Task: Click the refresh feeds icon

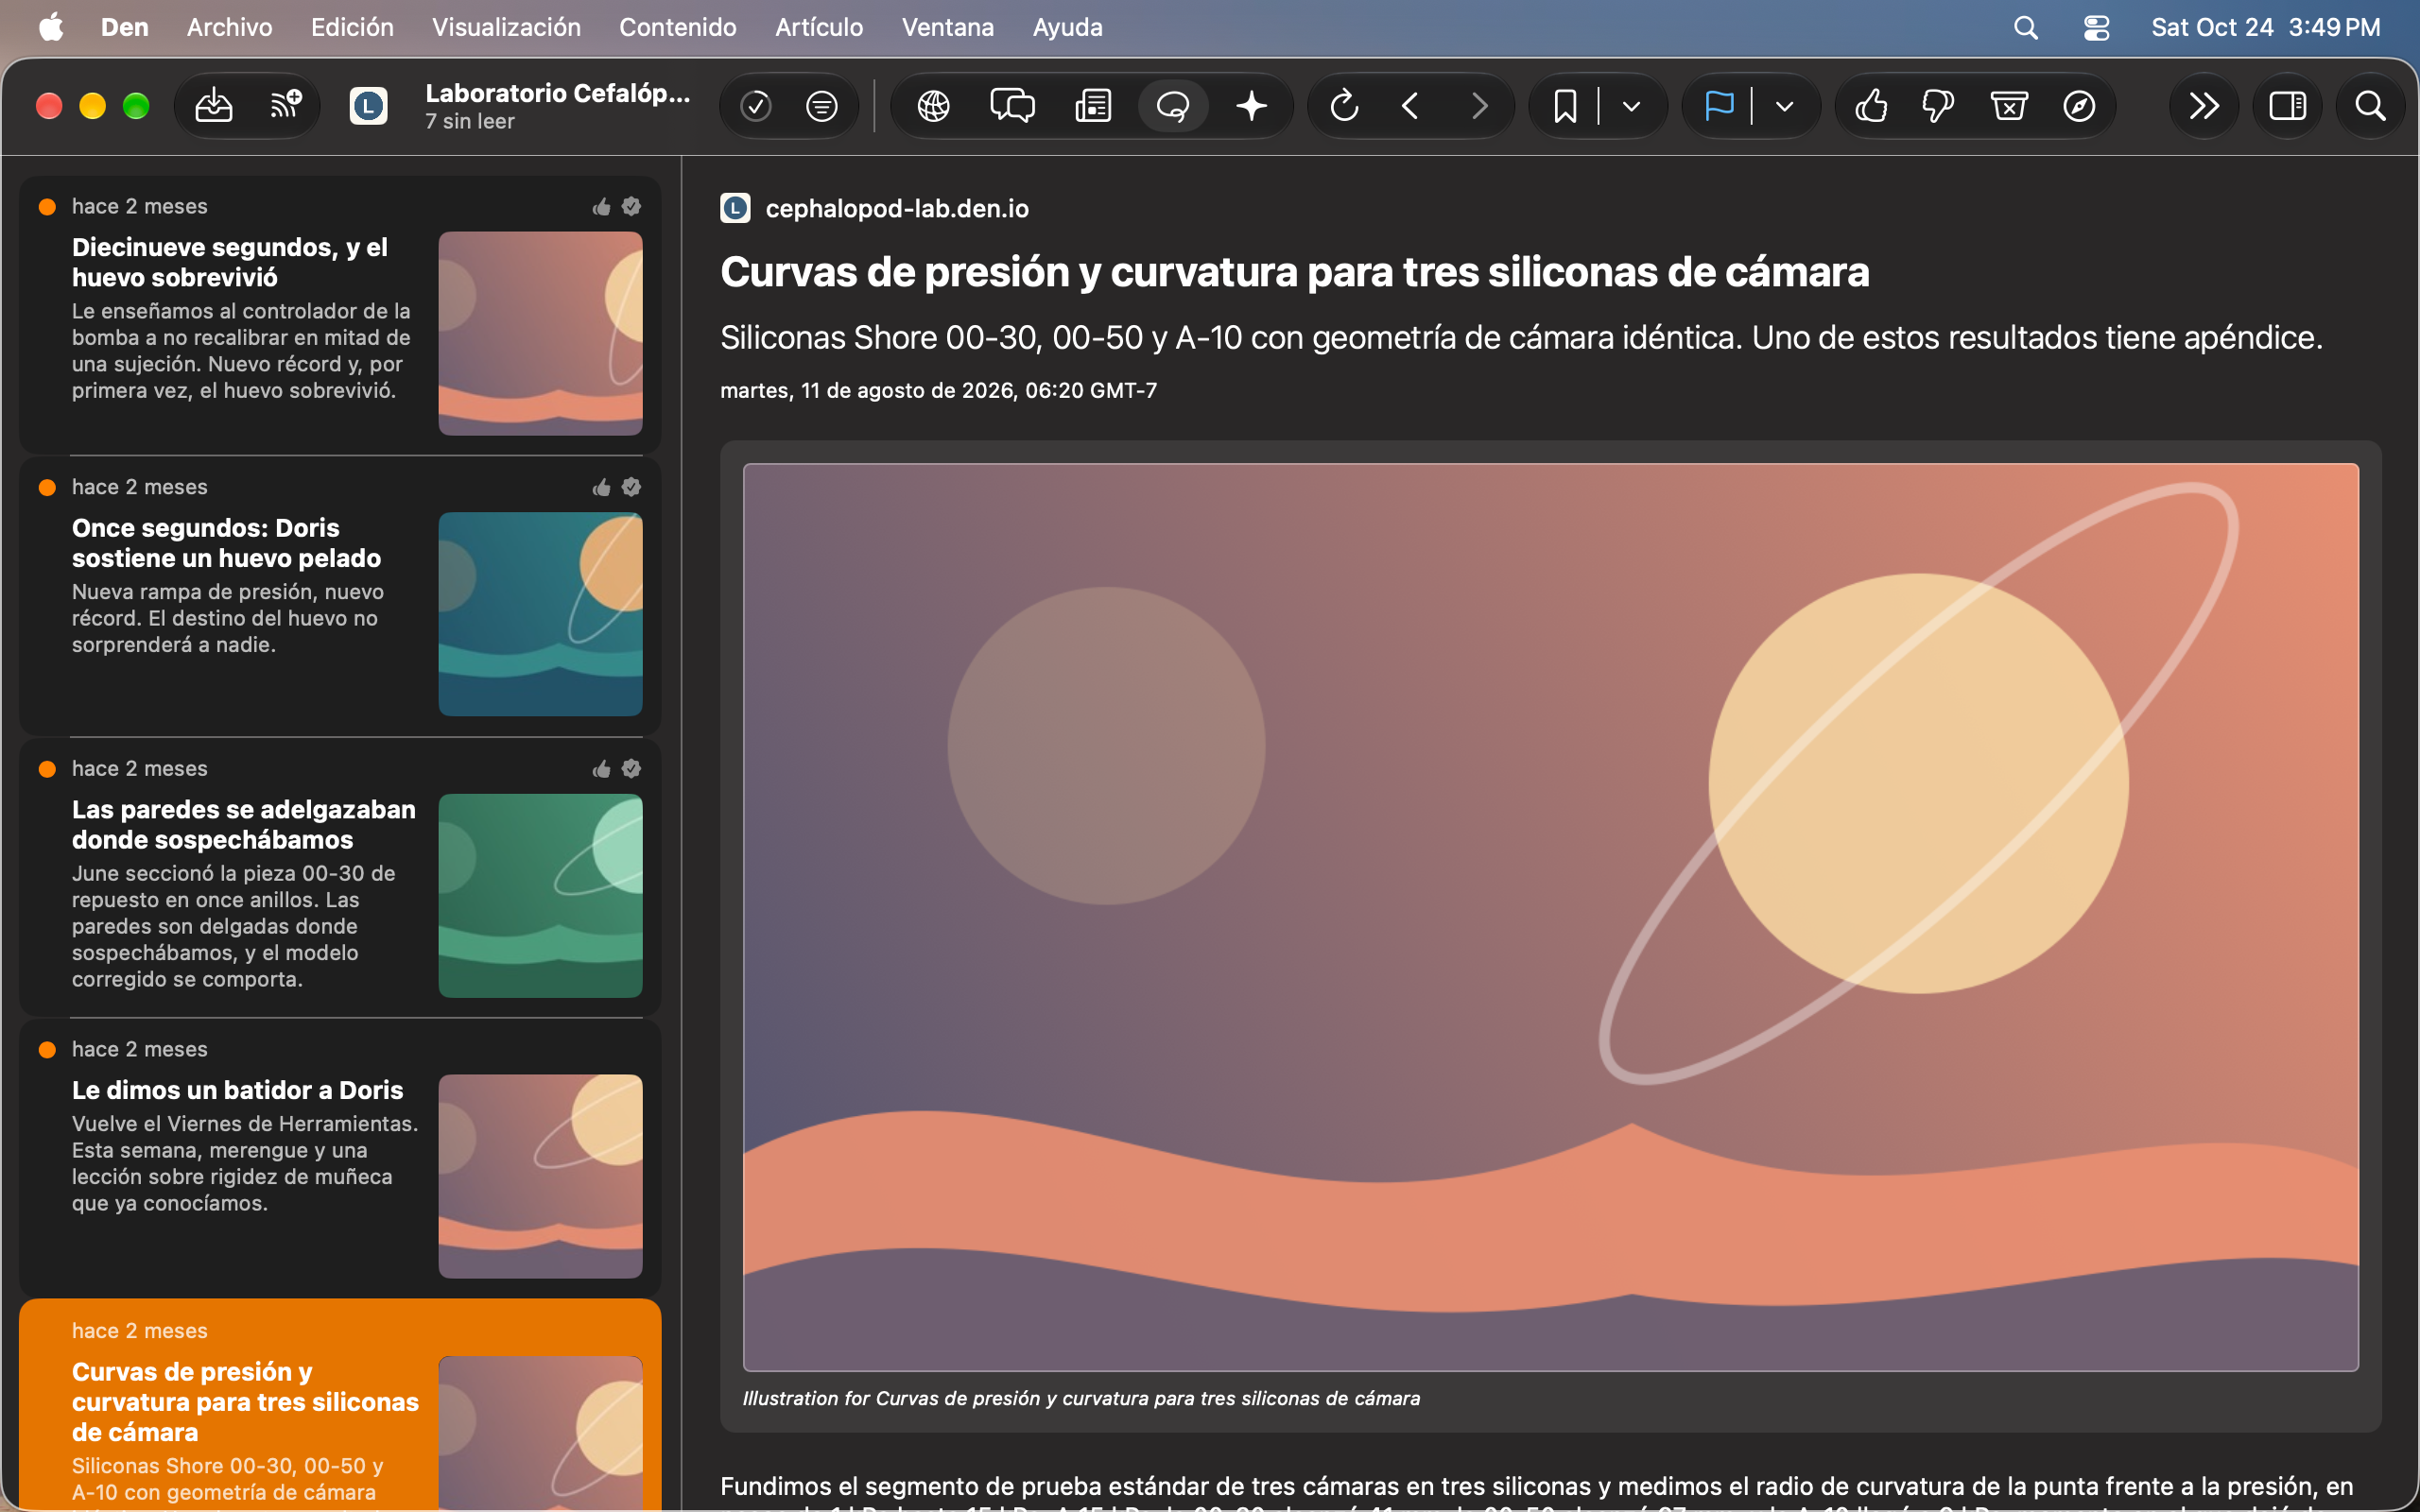Action: (1344, 106)
